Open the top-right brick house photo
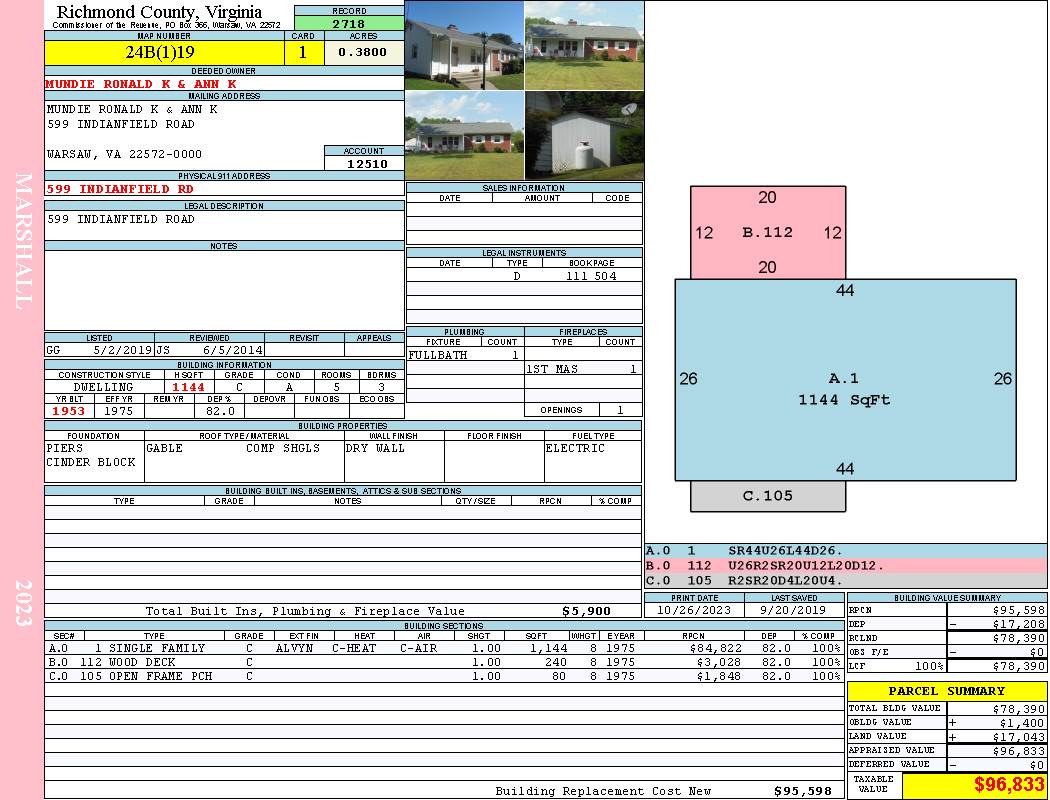The height and width of the screenshot is (800, 1050). click(584, 46)
